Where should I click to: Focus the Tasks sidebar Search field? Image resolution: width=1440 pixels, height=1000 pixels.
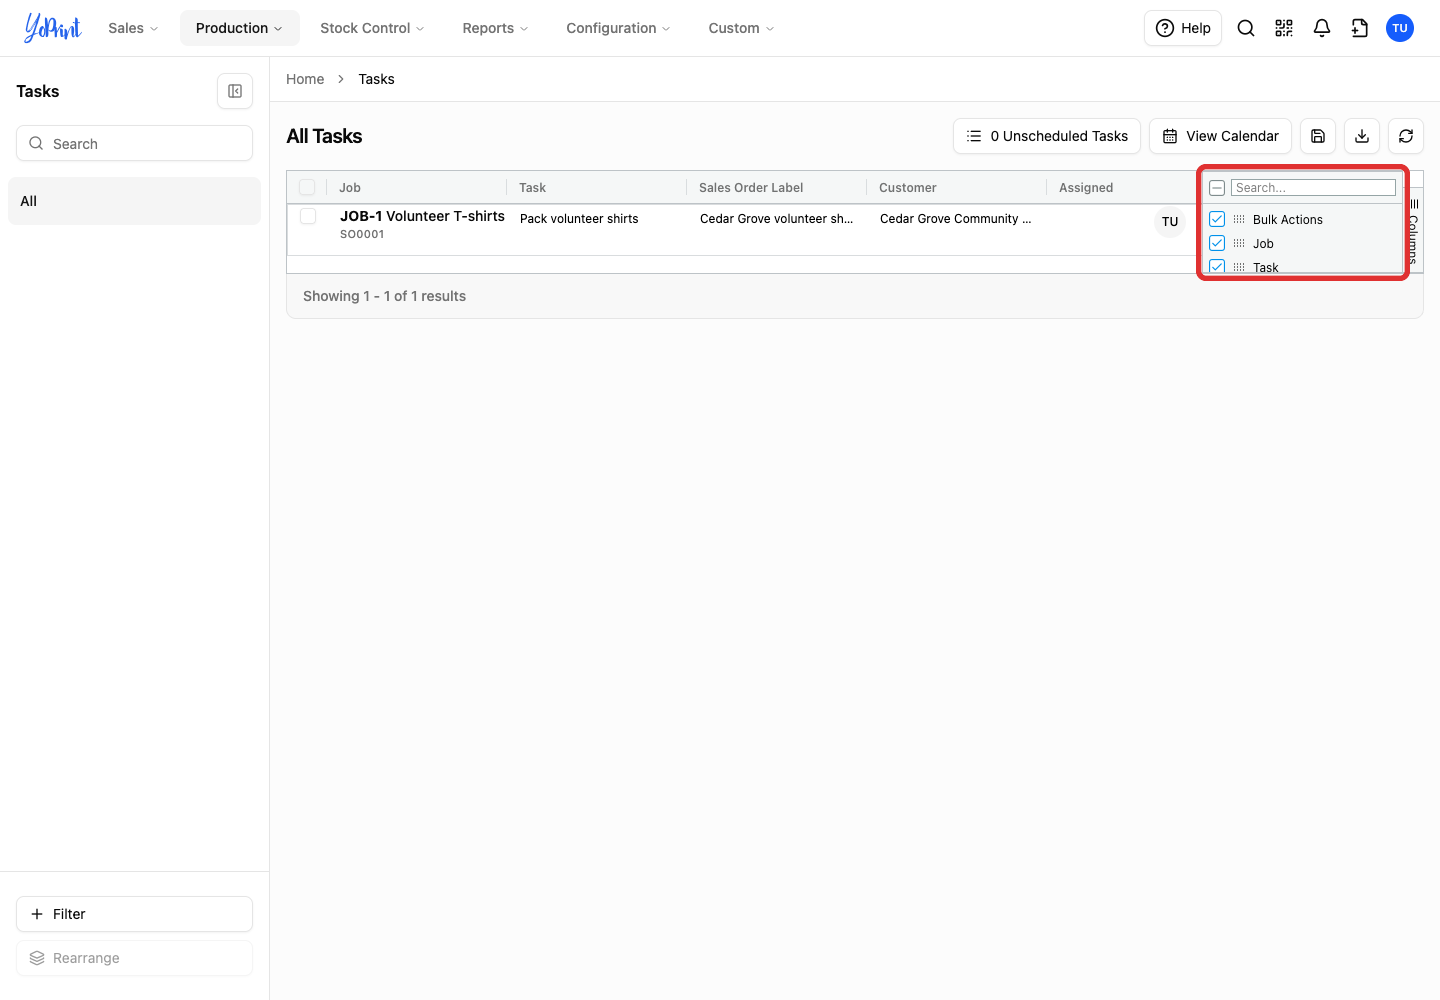[134, 143]
